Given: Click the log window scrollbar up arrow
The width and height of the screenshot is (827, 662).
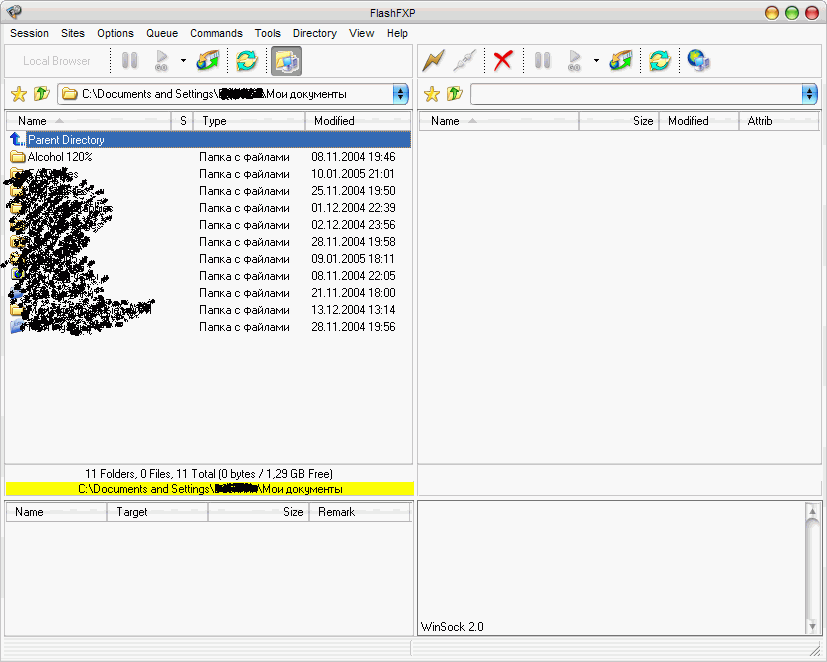Looking at the screenshot, I should click(x=812, y=511).
